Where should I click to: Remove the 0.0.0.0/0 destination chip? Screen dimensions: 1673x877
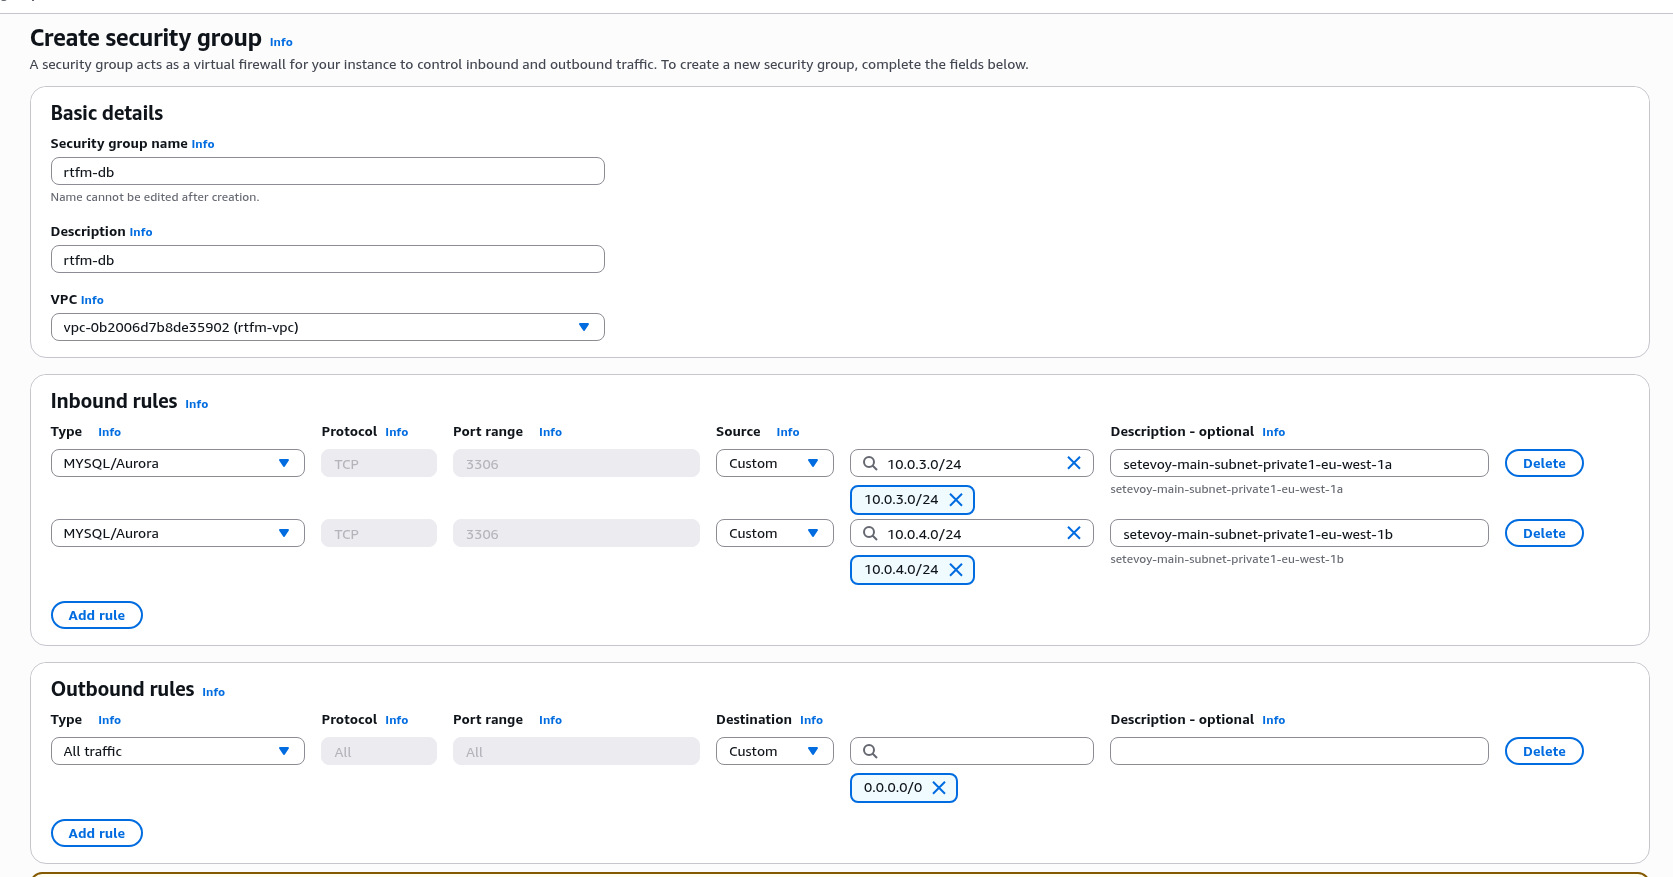click(x=939, y=788)
